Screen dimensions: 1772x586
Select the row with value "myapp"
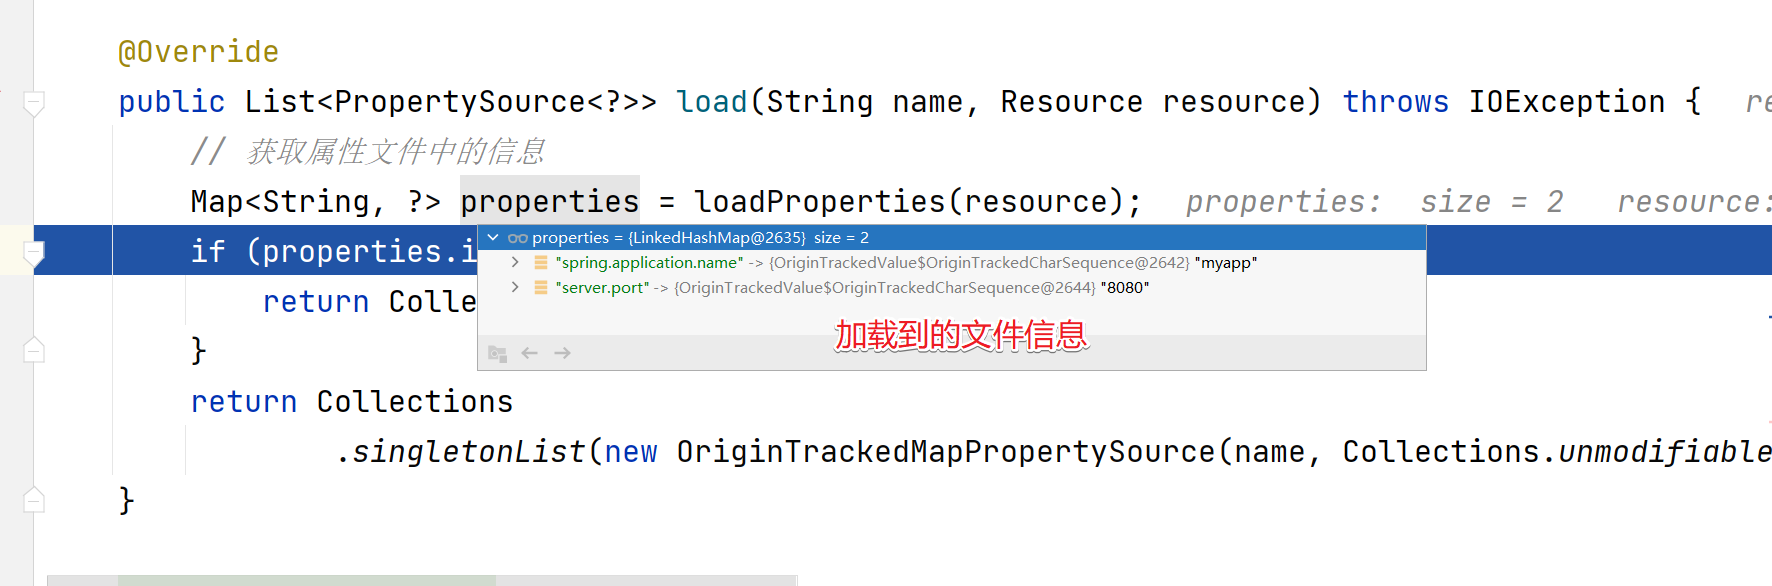pos(952,262)
